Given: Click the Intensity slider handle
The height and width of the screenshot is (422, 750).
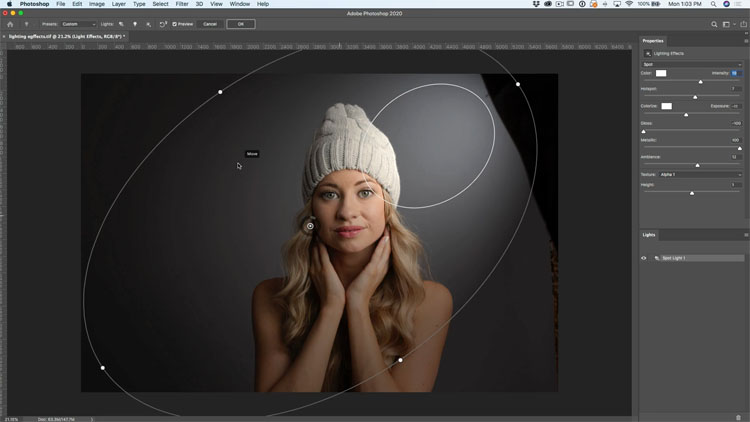Looking at the screenshot, I should point(701,82).
